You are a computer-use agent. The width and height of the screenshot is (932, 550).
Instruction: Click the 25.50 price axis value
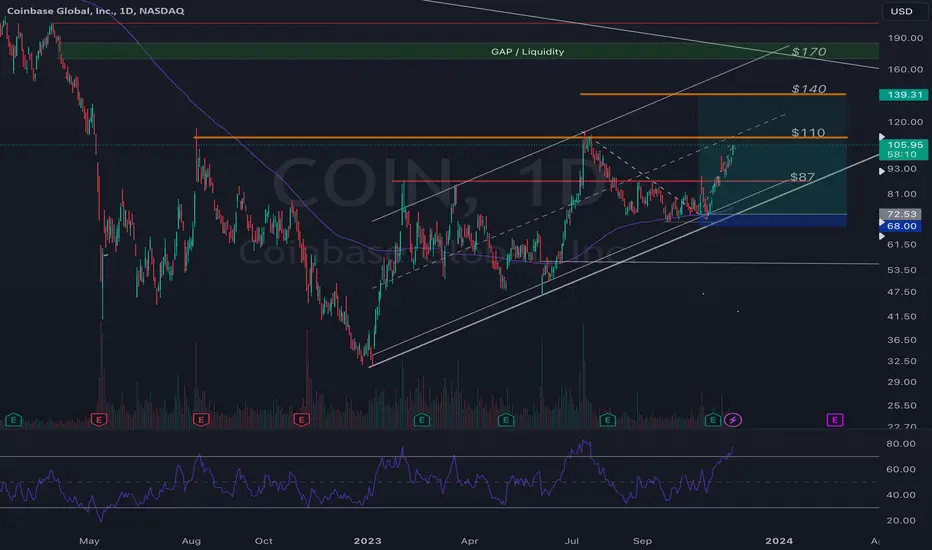902,406
